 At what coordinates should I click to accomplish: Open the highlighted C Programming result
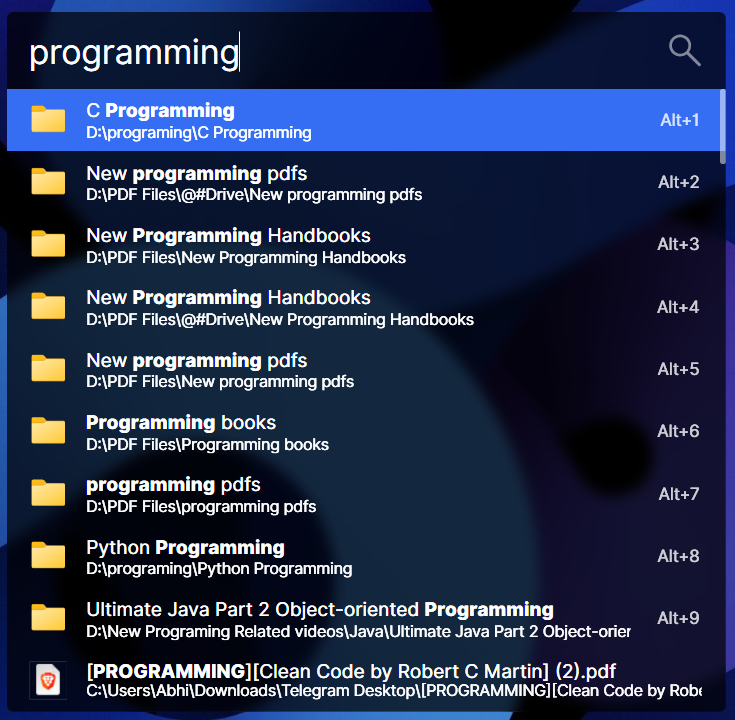click(363, 120)
